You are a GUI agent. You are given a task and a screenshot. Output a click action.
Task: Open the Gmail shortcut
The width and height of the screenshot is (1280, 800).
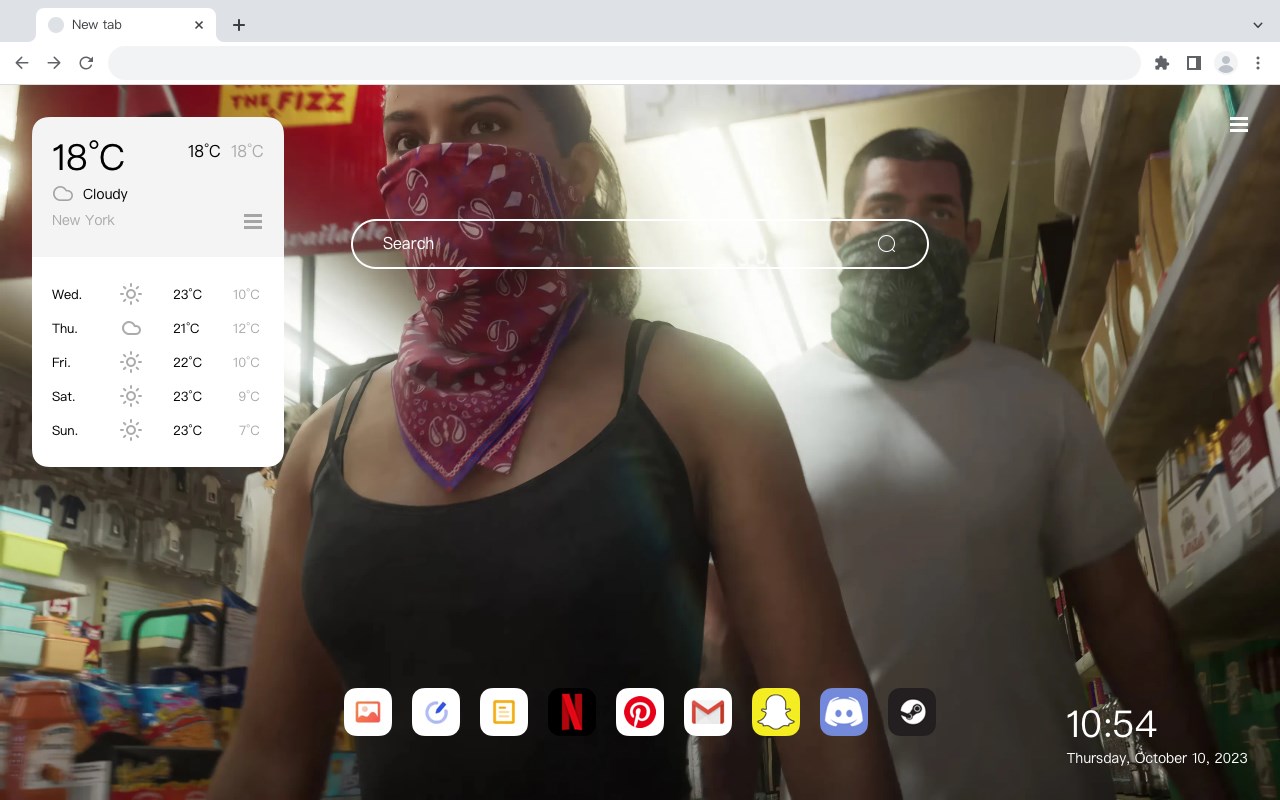(708, 712)
